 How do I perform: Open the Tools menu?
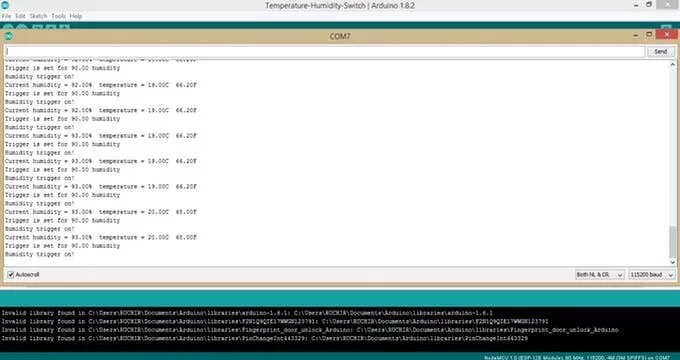(x=59, y=16)
